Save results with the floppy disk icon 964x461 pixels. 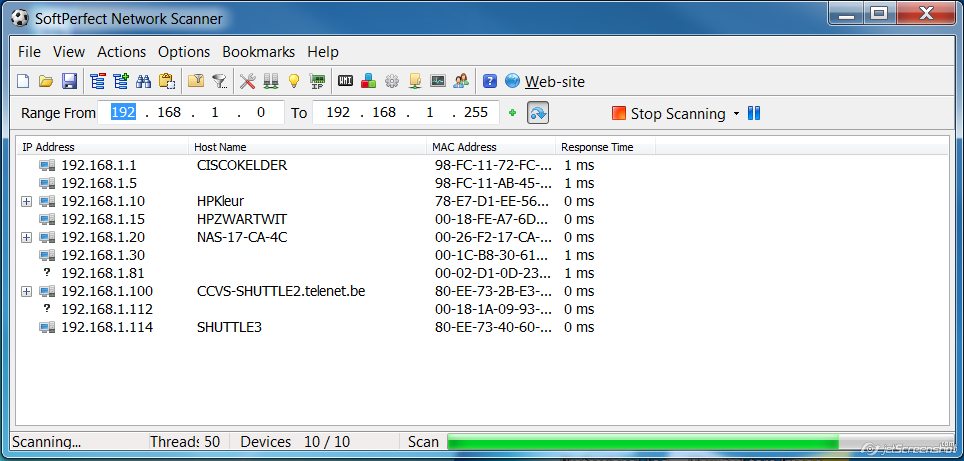[69, 81]
